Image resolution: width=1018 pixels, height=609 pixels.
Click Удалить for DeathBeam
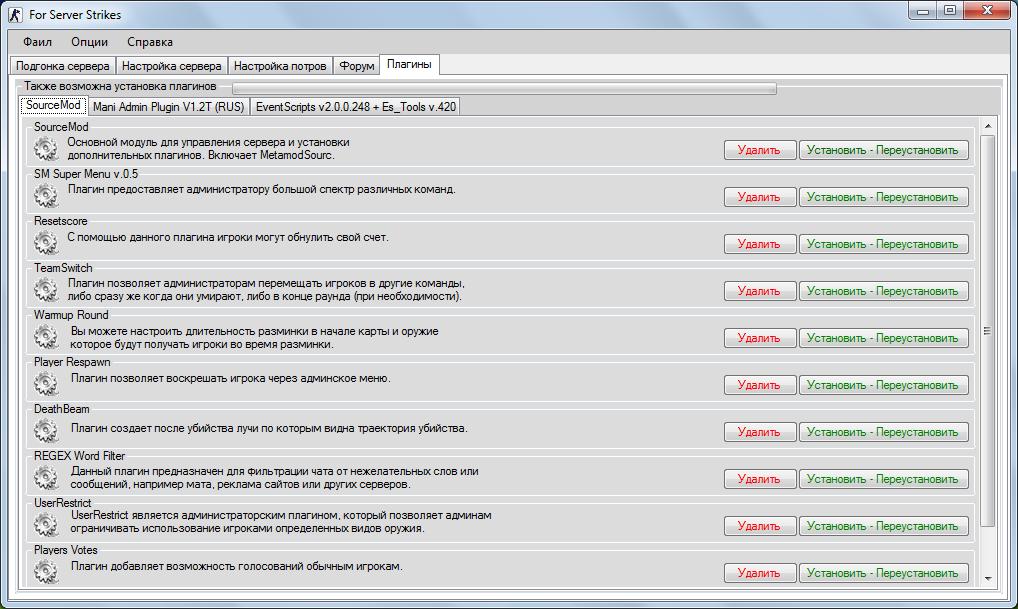coord(760,432)
